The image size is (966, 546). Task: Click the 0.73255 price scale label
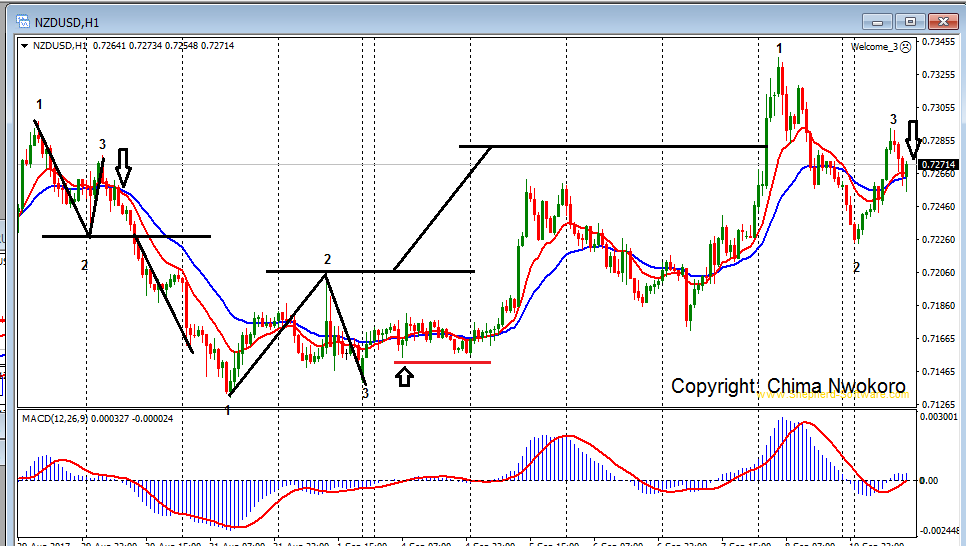tap(938, 75)
